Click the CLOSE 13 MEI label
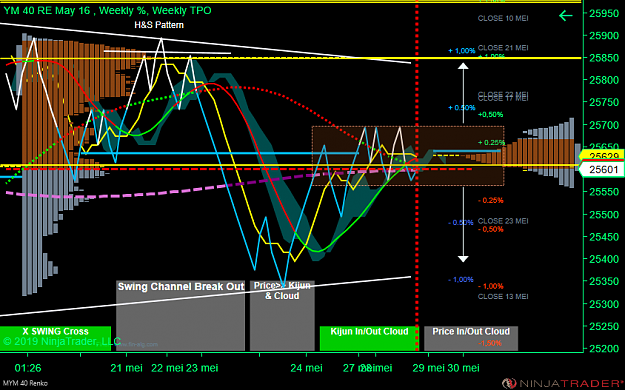Image resolution: width=625 pixels, height=390 pixels. 503,296
